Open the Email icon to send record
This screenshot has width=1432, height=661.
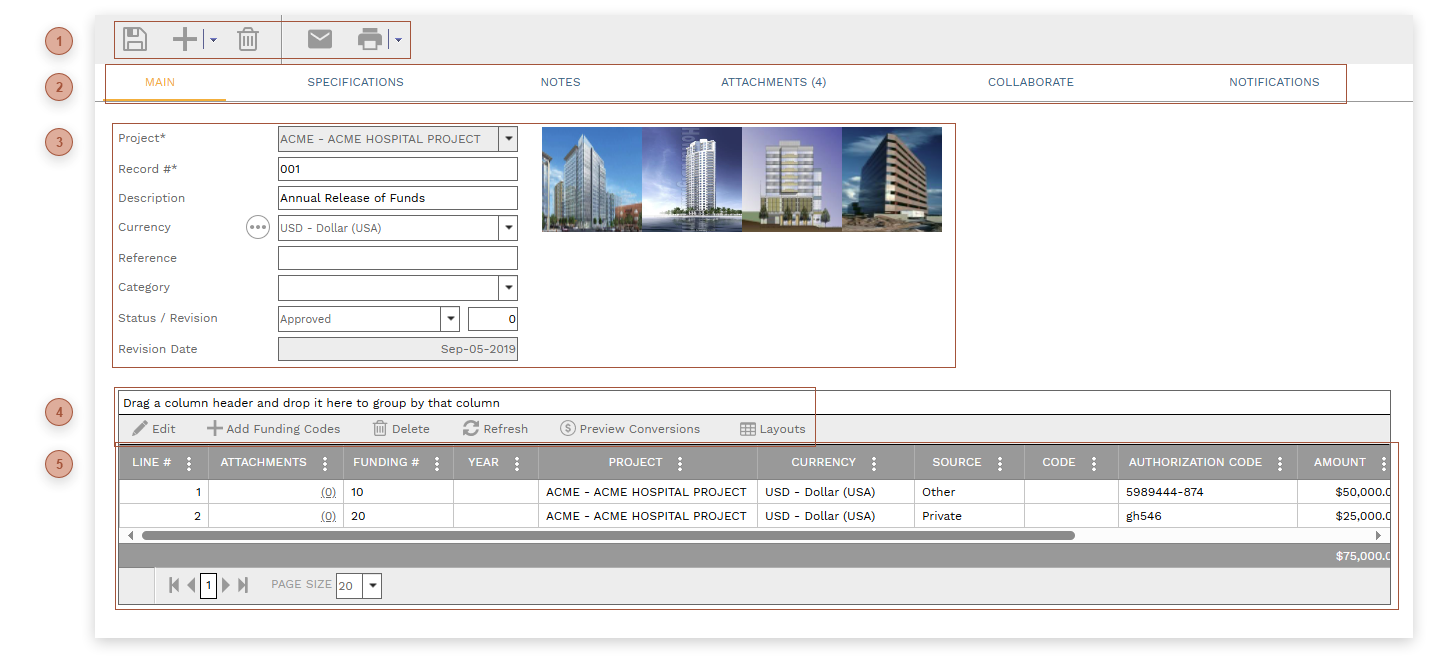319,39
